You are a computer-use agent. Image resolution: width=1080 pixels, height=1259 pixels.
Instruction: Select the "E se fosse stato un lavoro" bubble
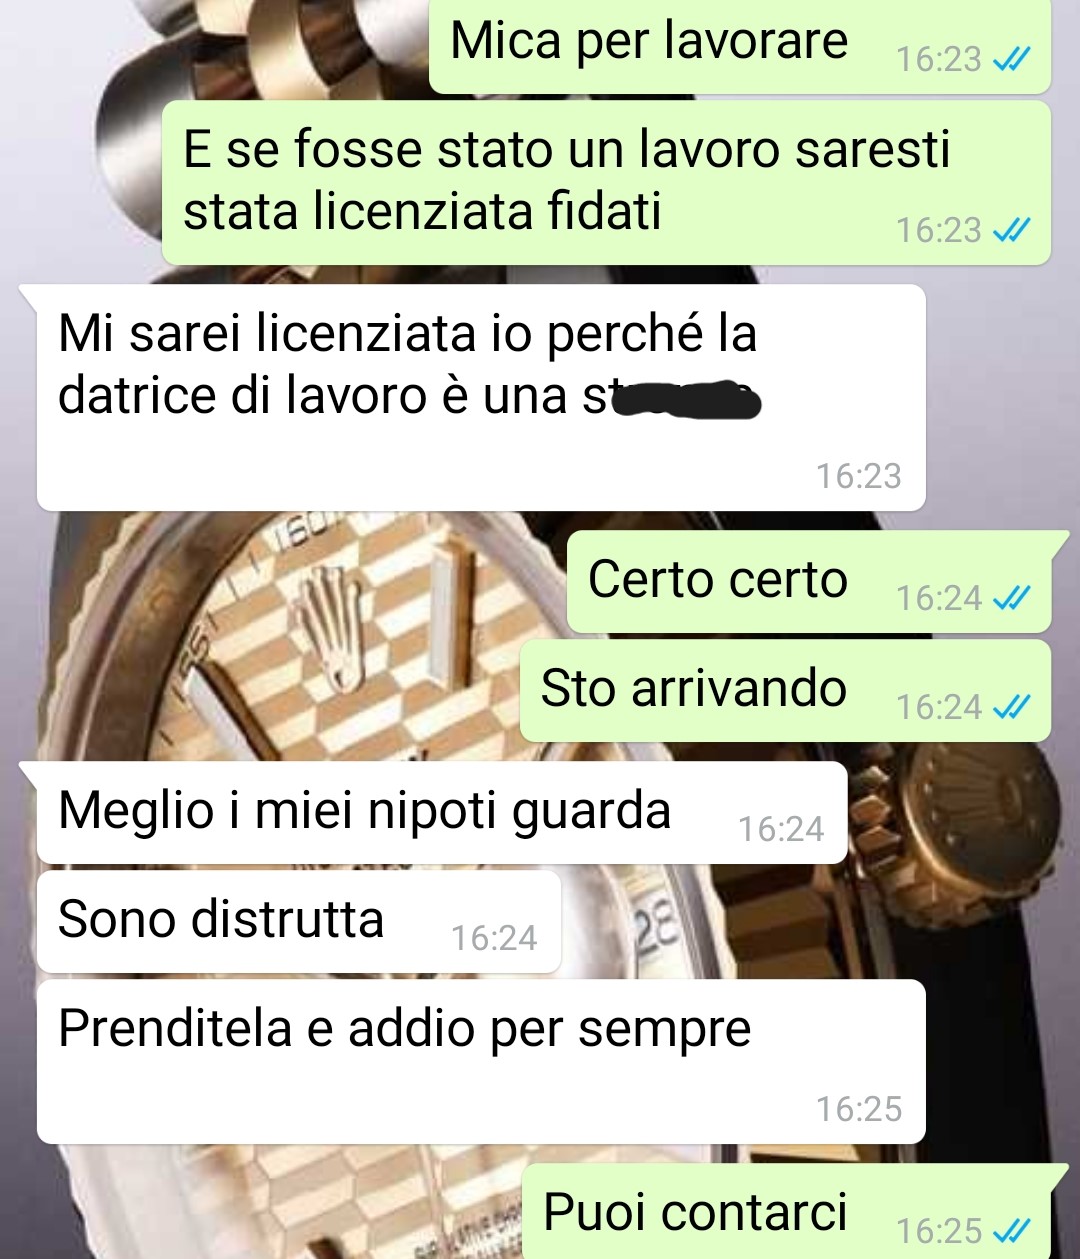click(x=606, y=183)
